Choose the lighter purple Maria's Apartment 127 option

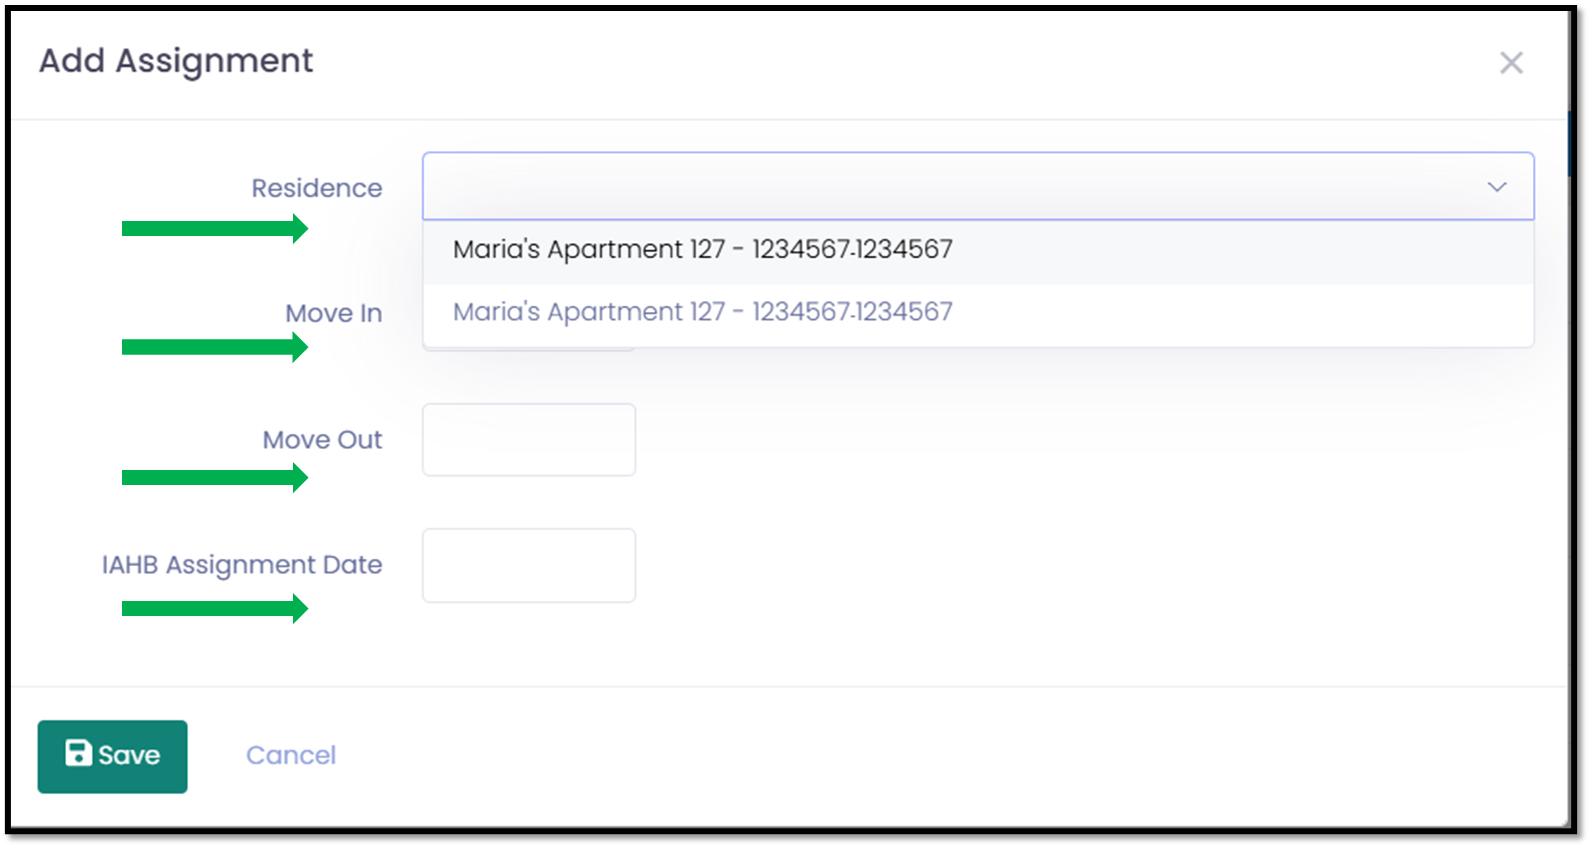click(978, 312)
